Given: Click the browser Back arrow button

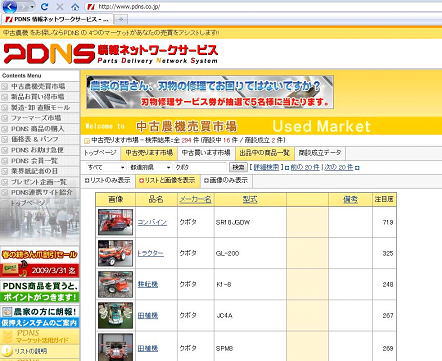Looking at the screenshot, I should tap(9, 6).
